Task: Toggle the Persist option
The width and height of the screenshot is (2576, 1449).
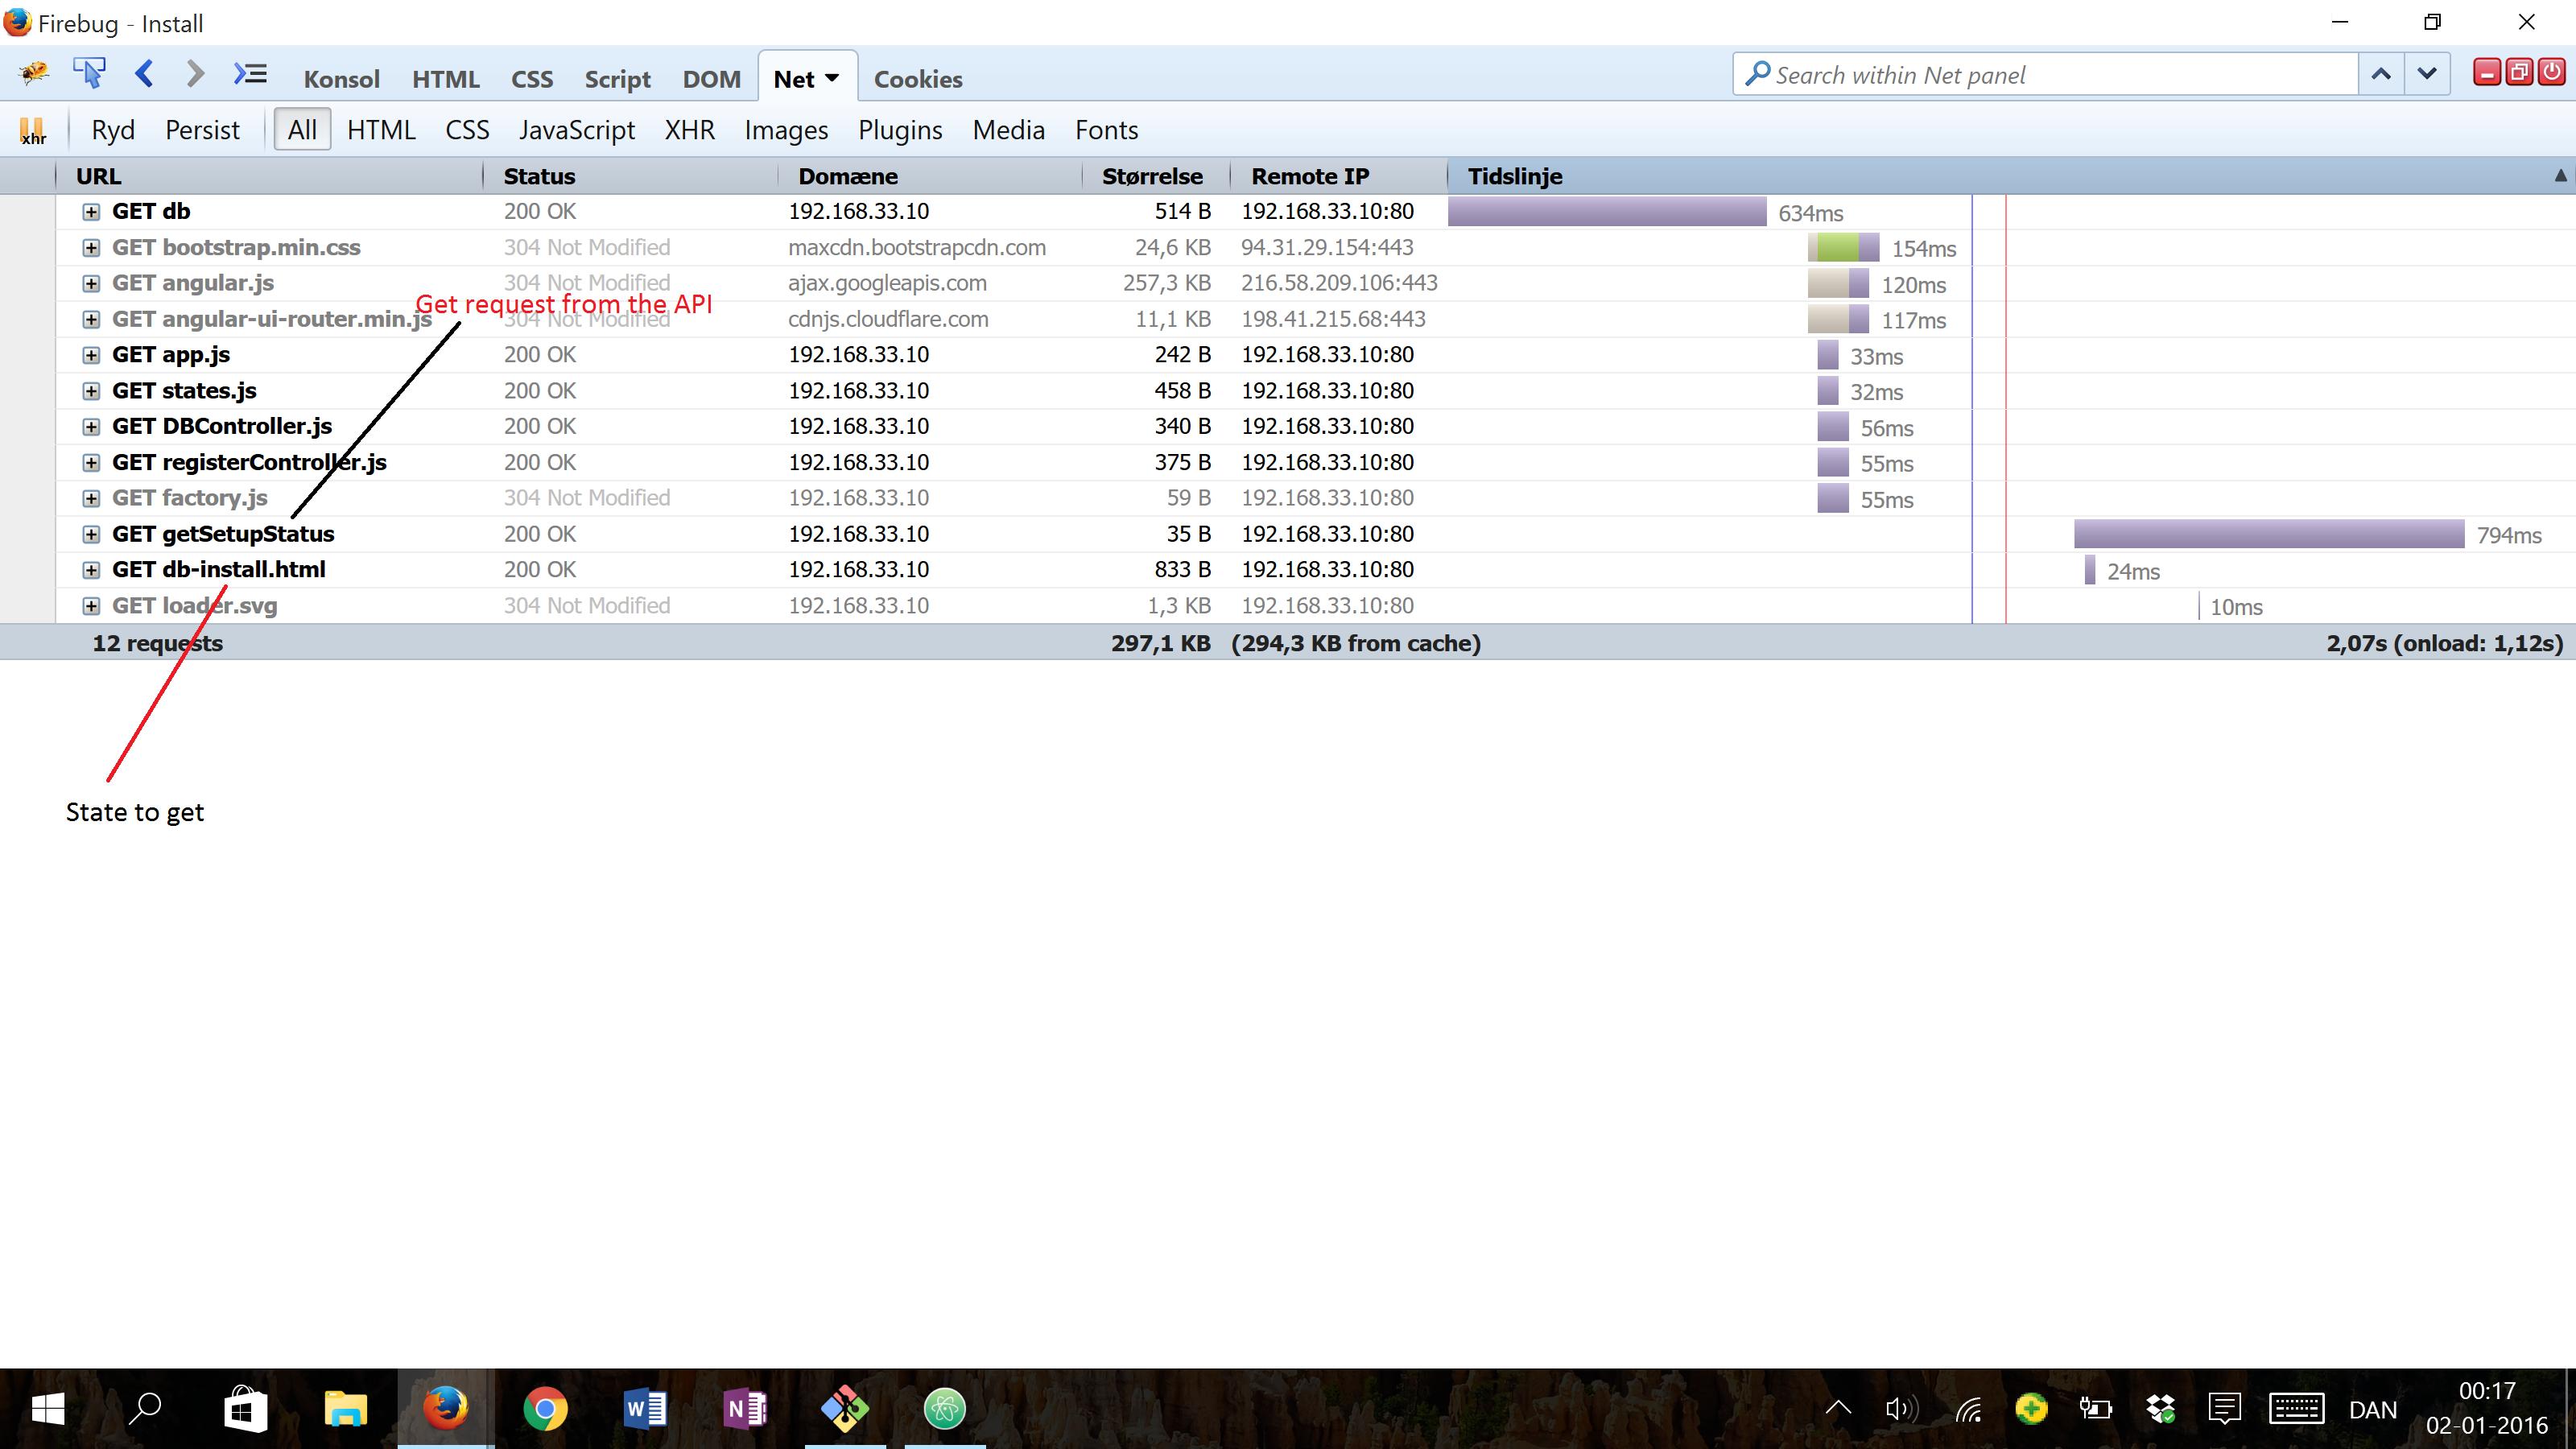Action: click(x=202, y=130)
